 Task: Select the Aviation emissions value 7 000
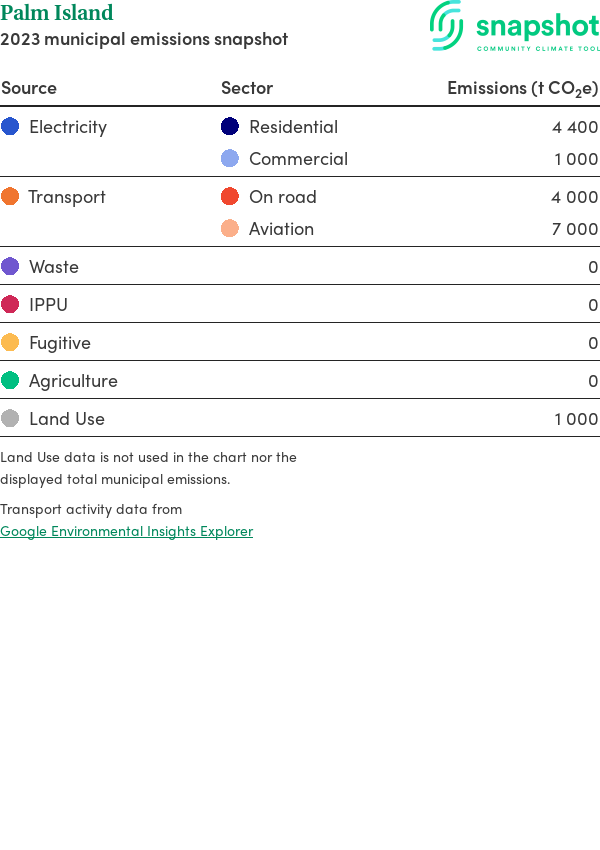click(575, 229)
